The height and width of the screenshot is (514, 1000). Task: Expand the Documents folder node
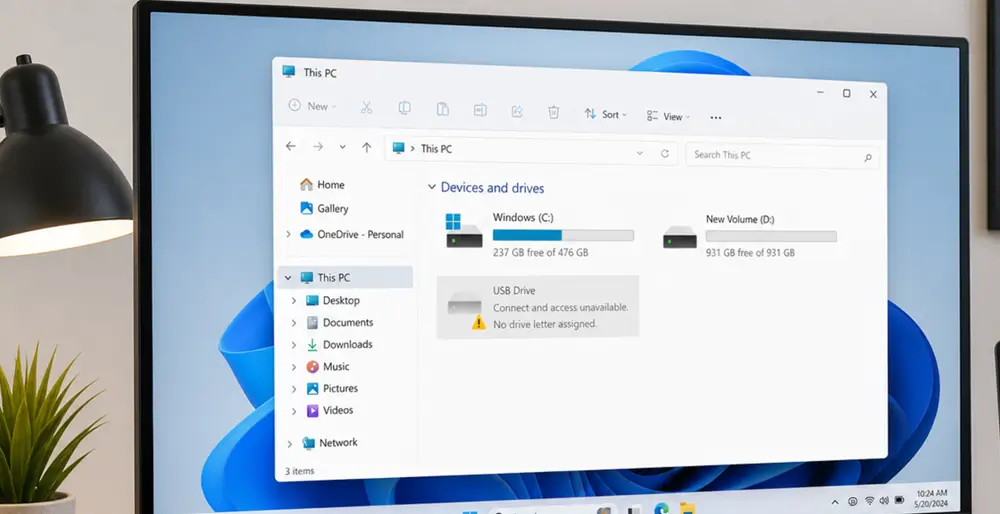294,323
